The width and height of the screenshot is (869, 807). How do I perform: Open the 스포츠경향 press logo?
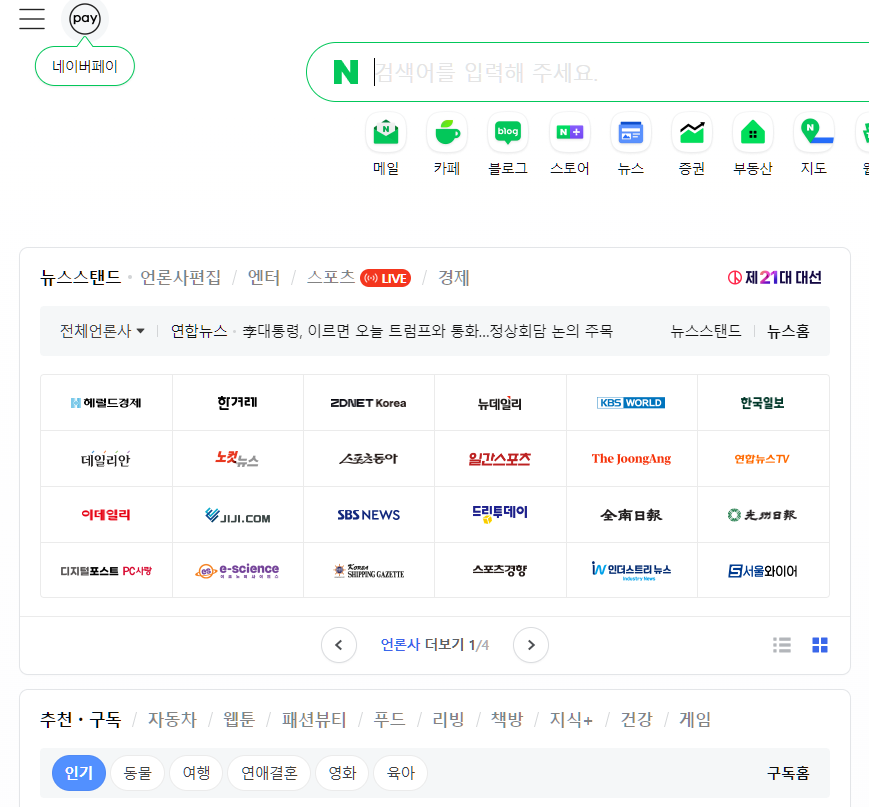tap(500, 570)
